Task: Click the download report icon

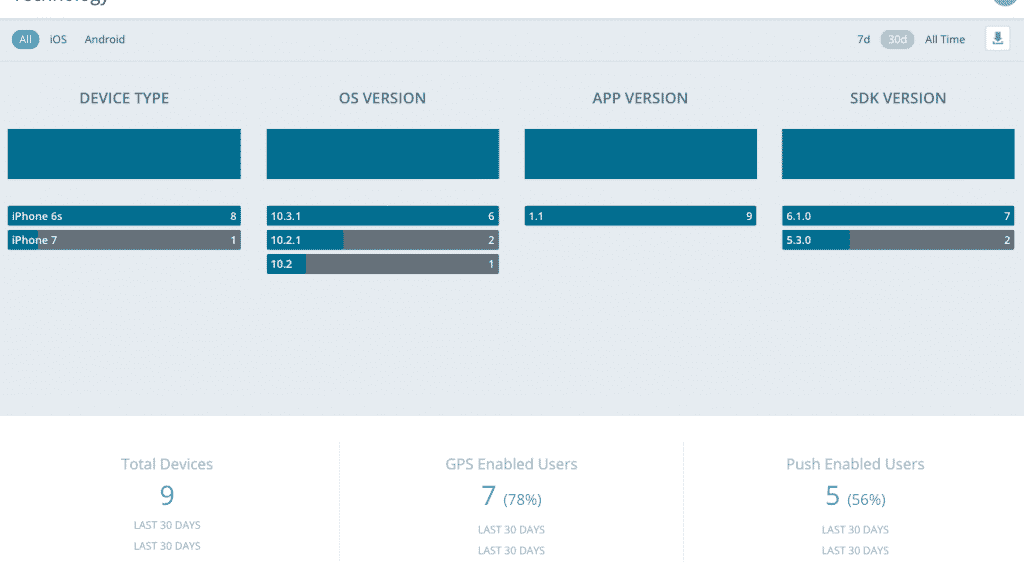Action: pos(997,39)
